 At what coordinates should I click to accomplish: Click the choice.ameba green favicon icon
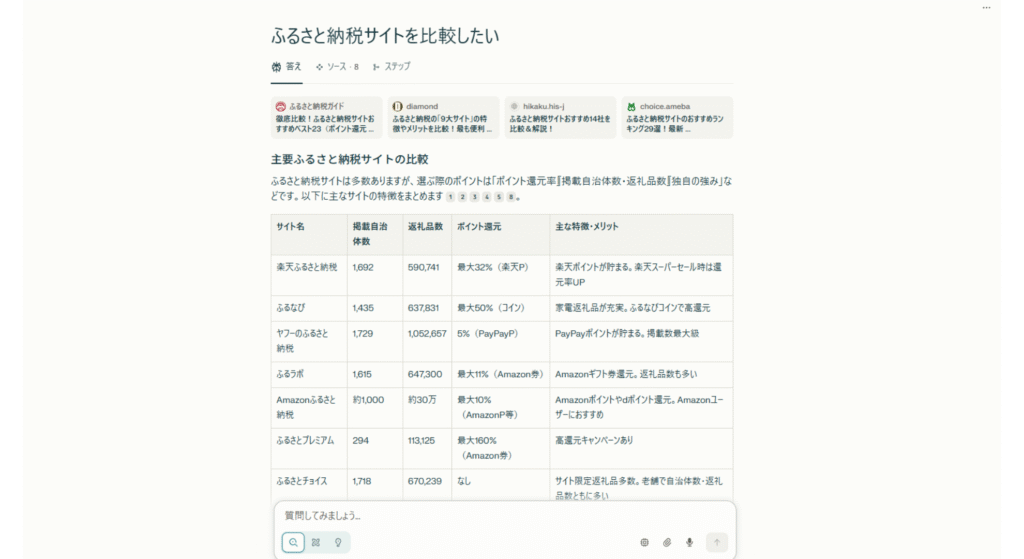[631, 106]
